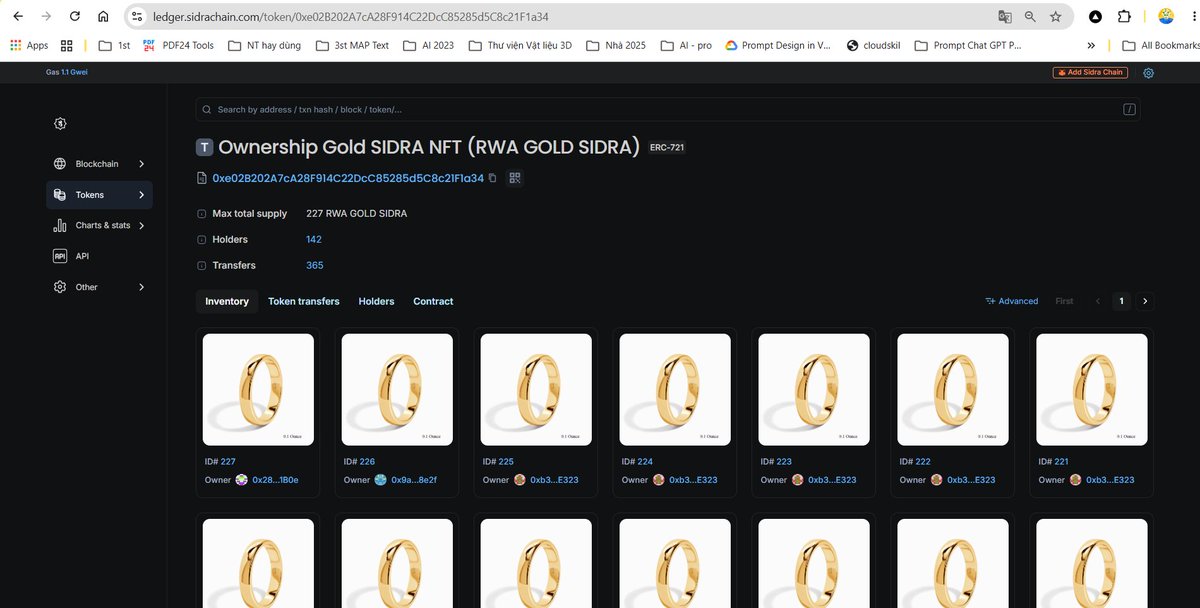The image size is (1200, 608).
Task: Open PDF24 Tools bookmark
Action: 178,45
